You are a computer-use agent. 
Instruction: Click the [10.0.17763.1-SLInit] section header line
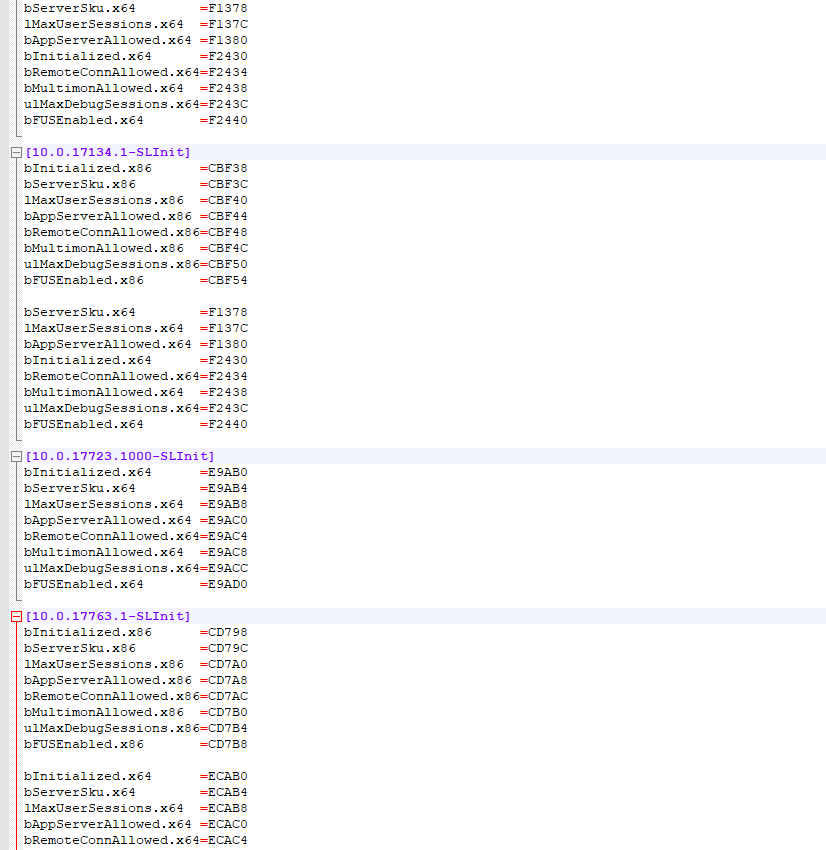[108, 616]
